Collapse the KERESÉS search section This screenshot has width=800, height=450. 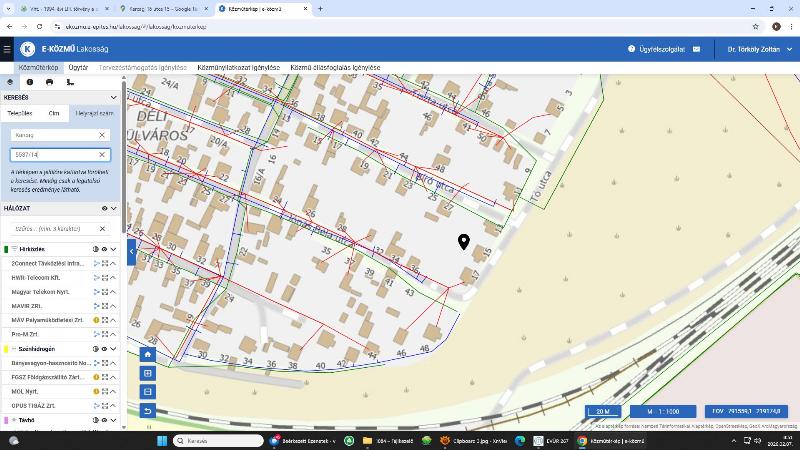(x=114, y=98)
